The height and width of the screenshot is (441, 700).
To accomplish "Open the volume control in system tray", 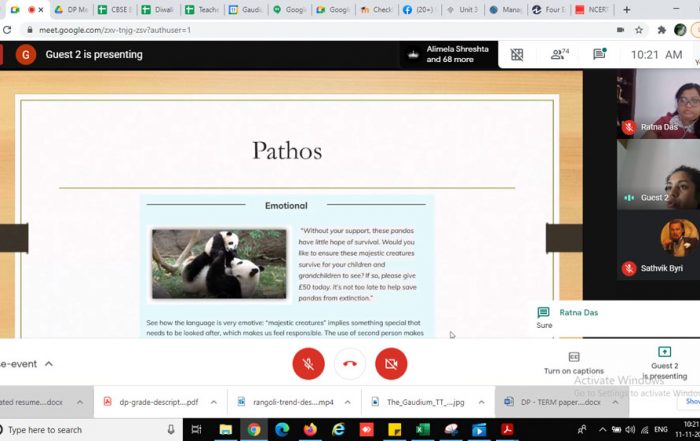I will coord(630,430).
